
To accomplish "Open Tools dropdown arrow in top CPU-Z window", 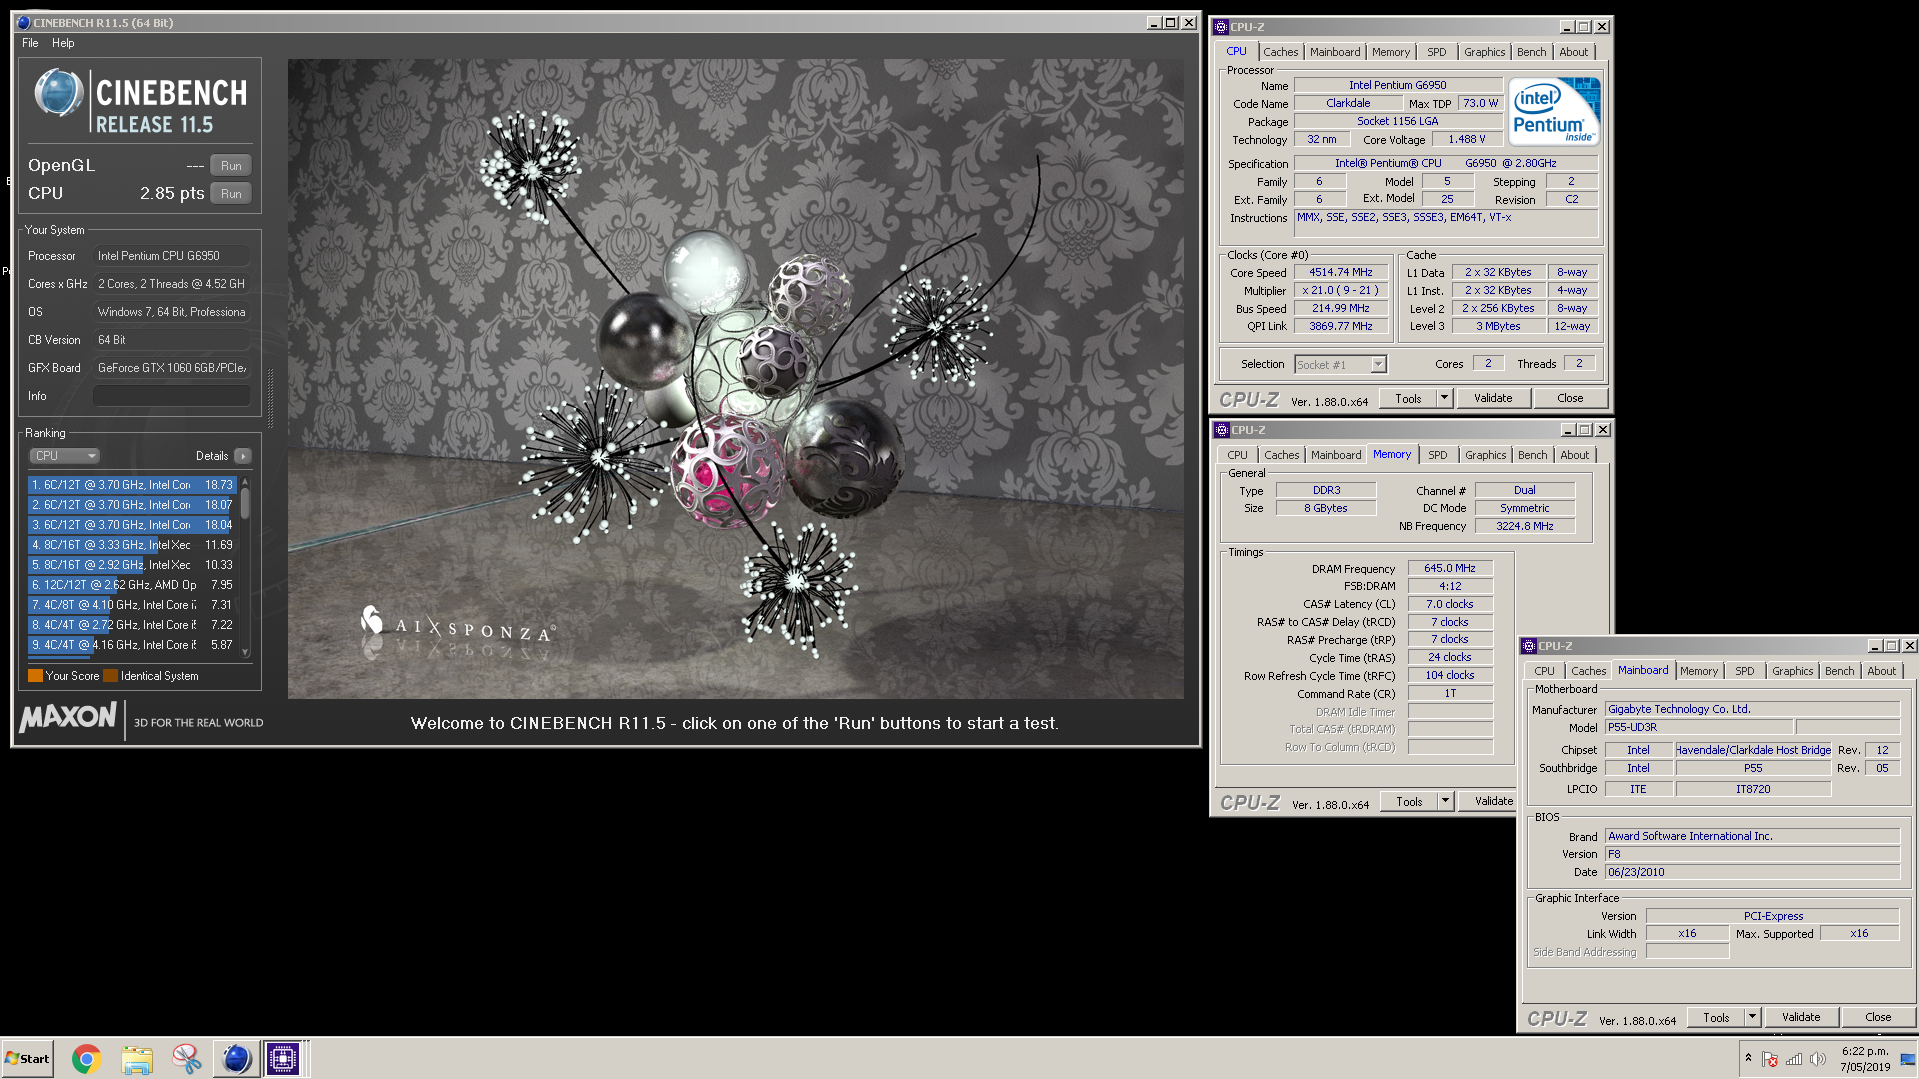I will [x=1444, y=399].
